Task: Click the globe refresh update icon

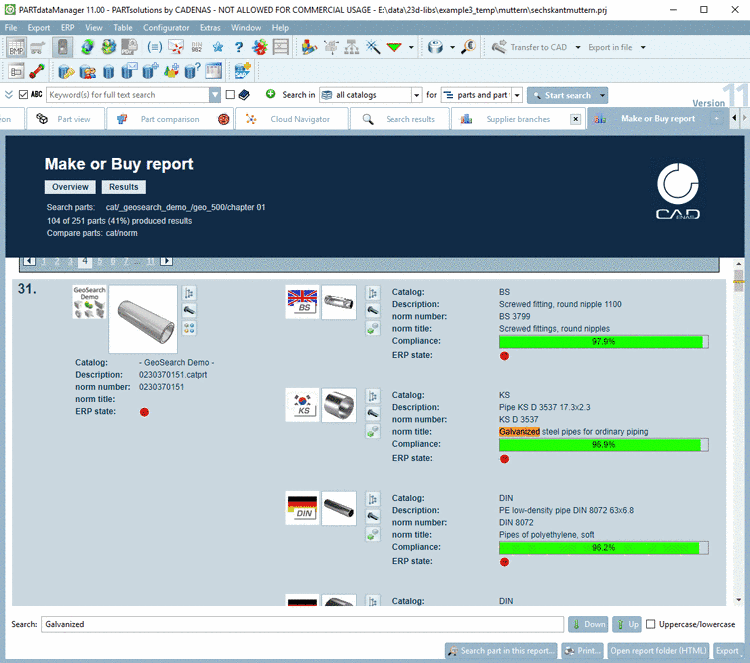Action: coord(87,47)
